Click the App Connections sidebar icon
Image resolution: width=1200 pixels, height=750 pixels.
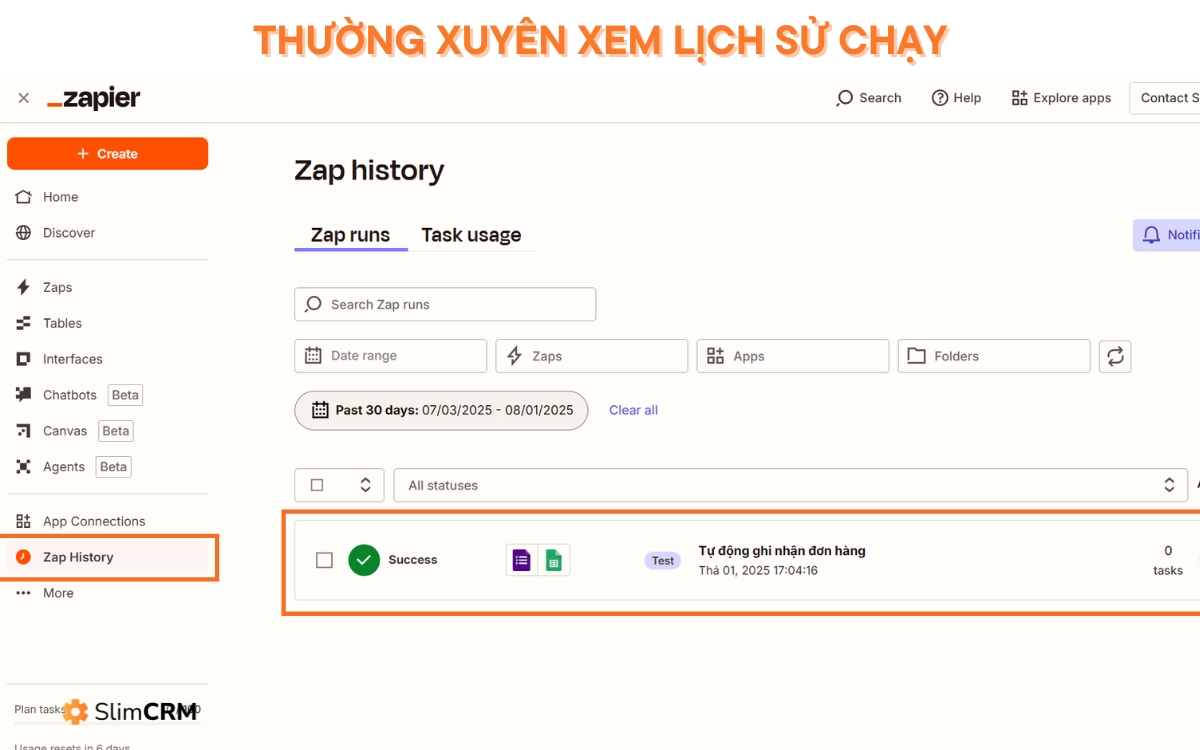point(24,521)
